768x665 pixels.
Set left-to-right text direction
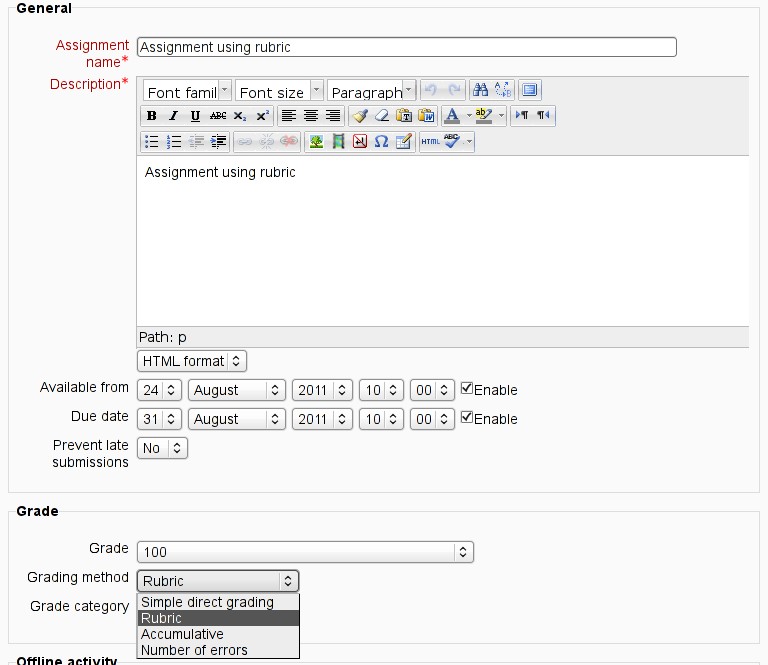522,116
